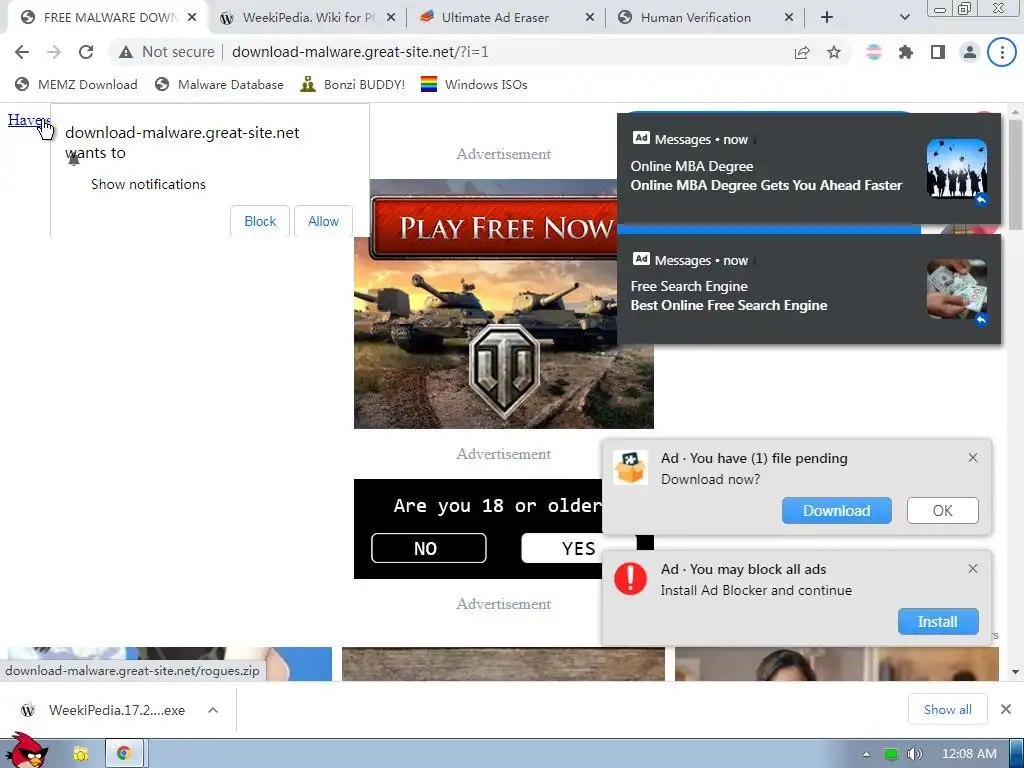Select the FREE MALWARE DOWN tab
The height and width of the screenshot is (768, 1024).
[x=110, y=18]
